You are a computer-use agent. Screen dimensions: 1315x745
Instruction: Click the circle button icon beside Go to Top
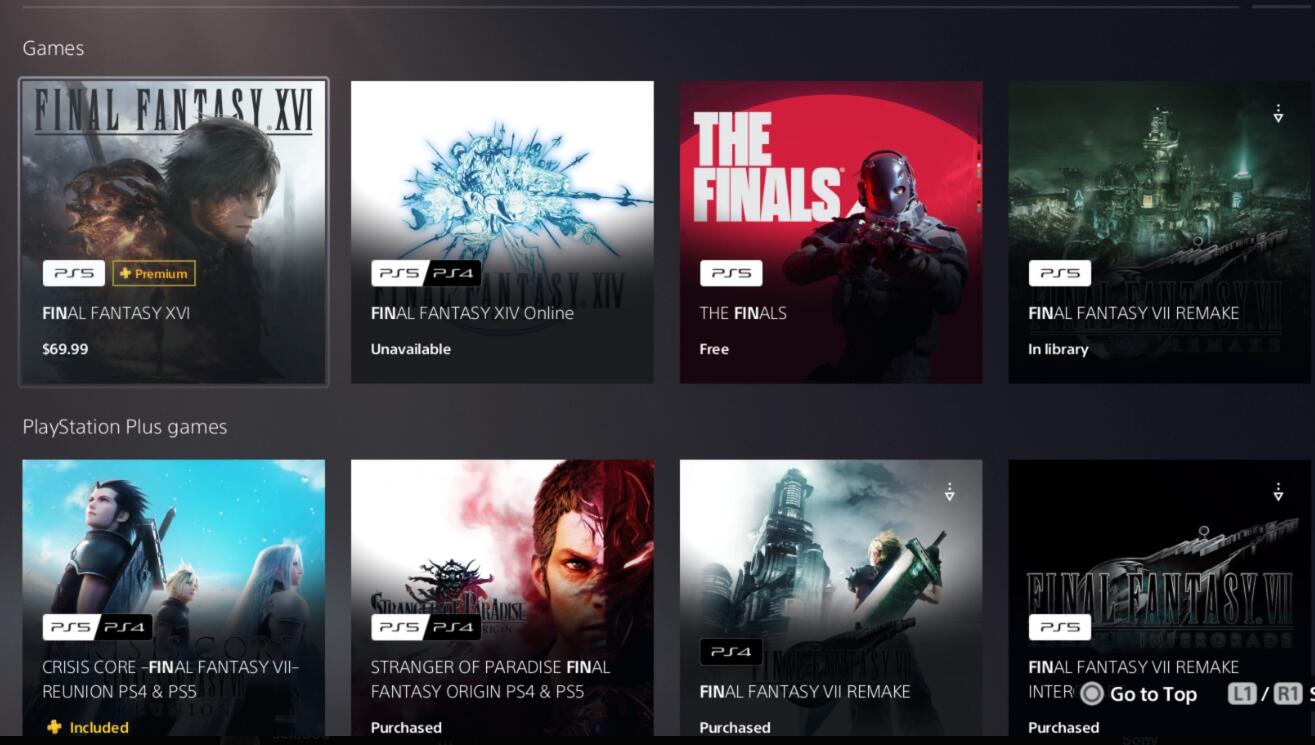click(x=1091, y=694)
